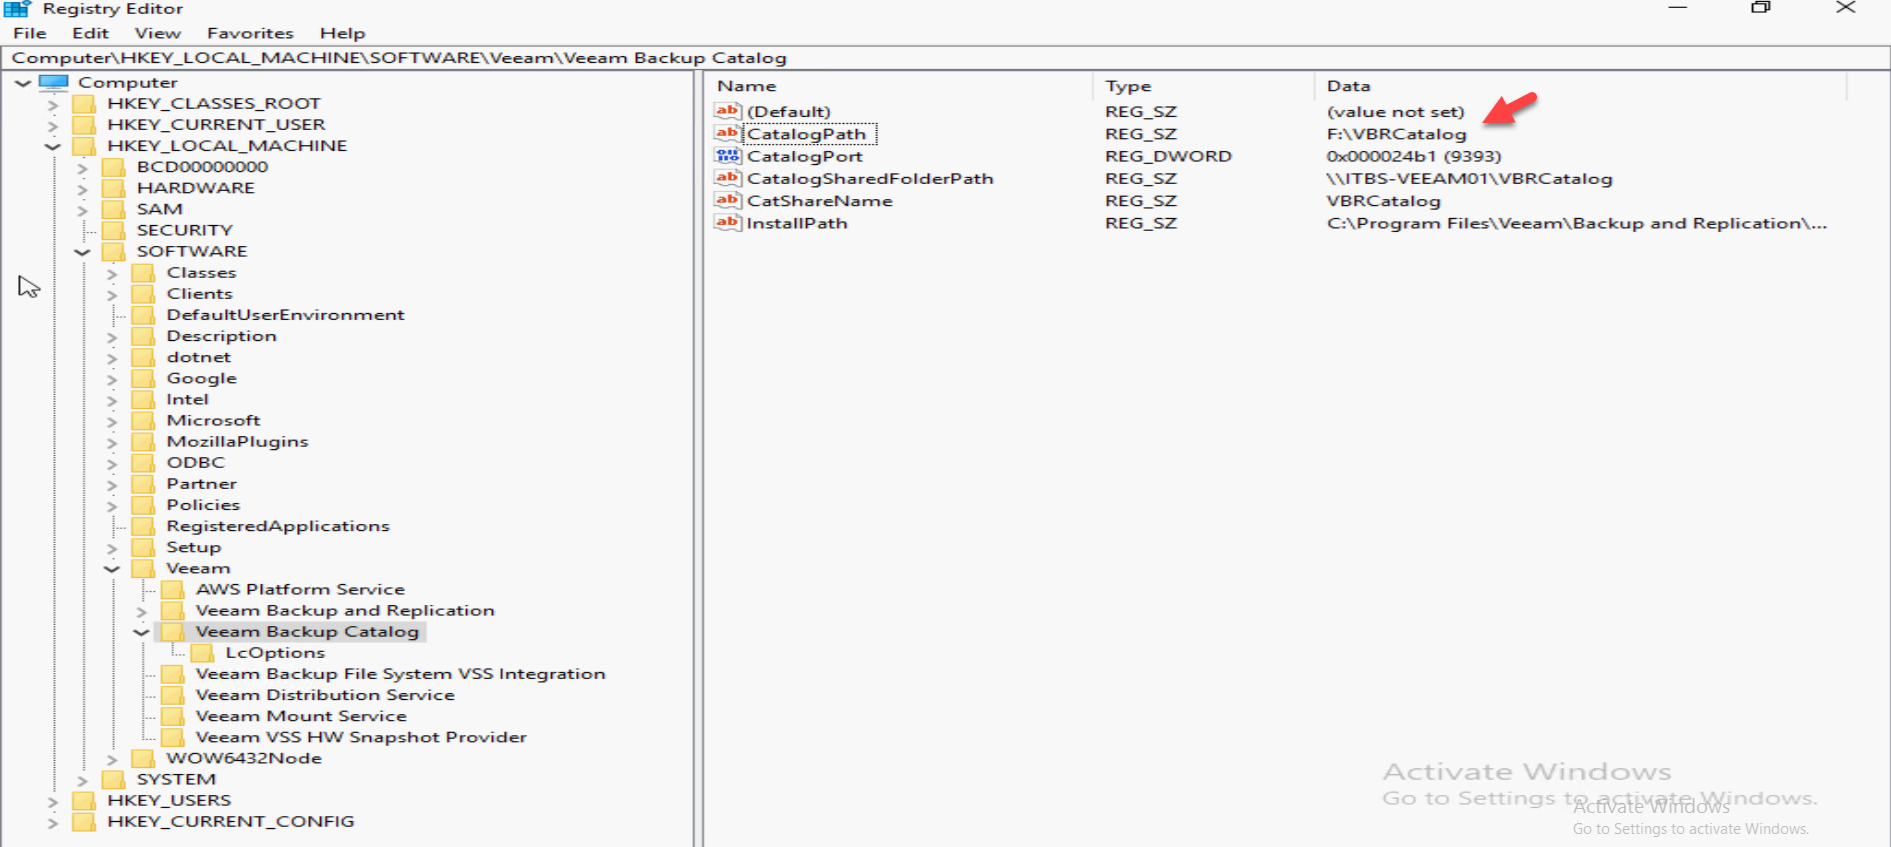Viewport: 1891px width, 847px height.
Task: Select the Veeam Distribution Service key
Action: coord(325,695)
